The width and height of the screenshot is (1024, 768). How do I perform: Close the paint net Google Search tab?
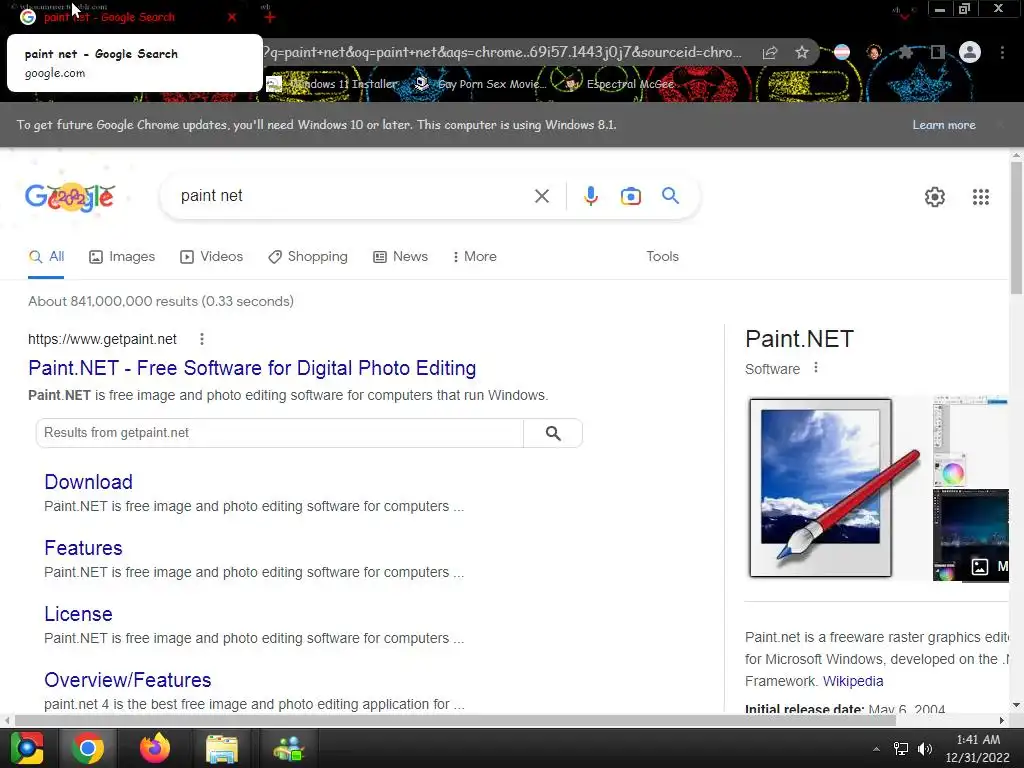point(232,17)
